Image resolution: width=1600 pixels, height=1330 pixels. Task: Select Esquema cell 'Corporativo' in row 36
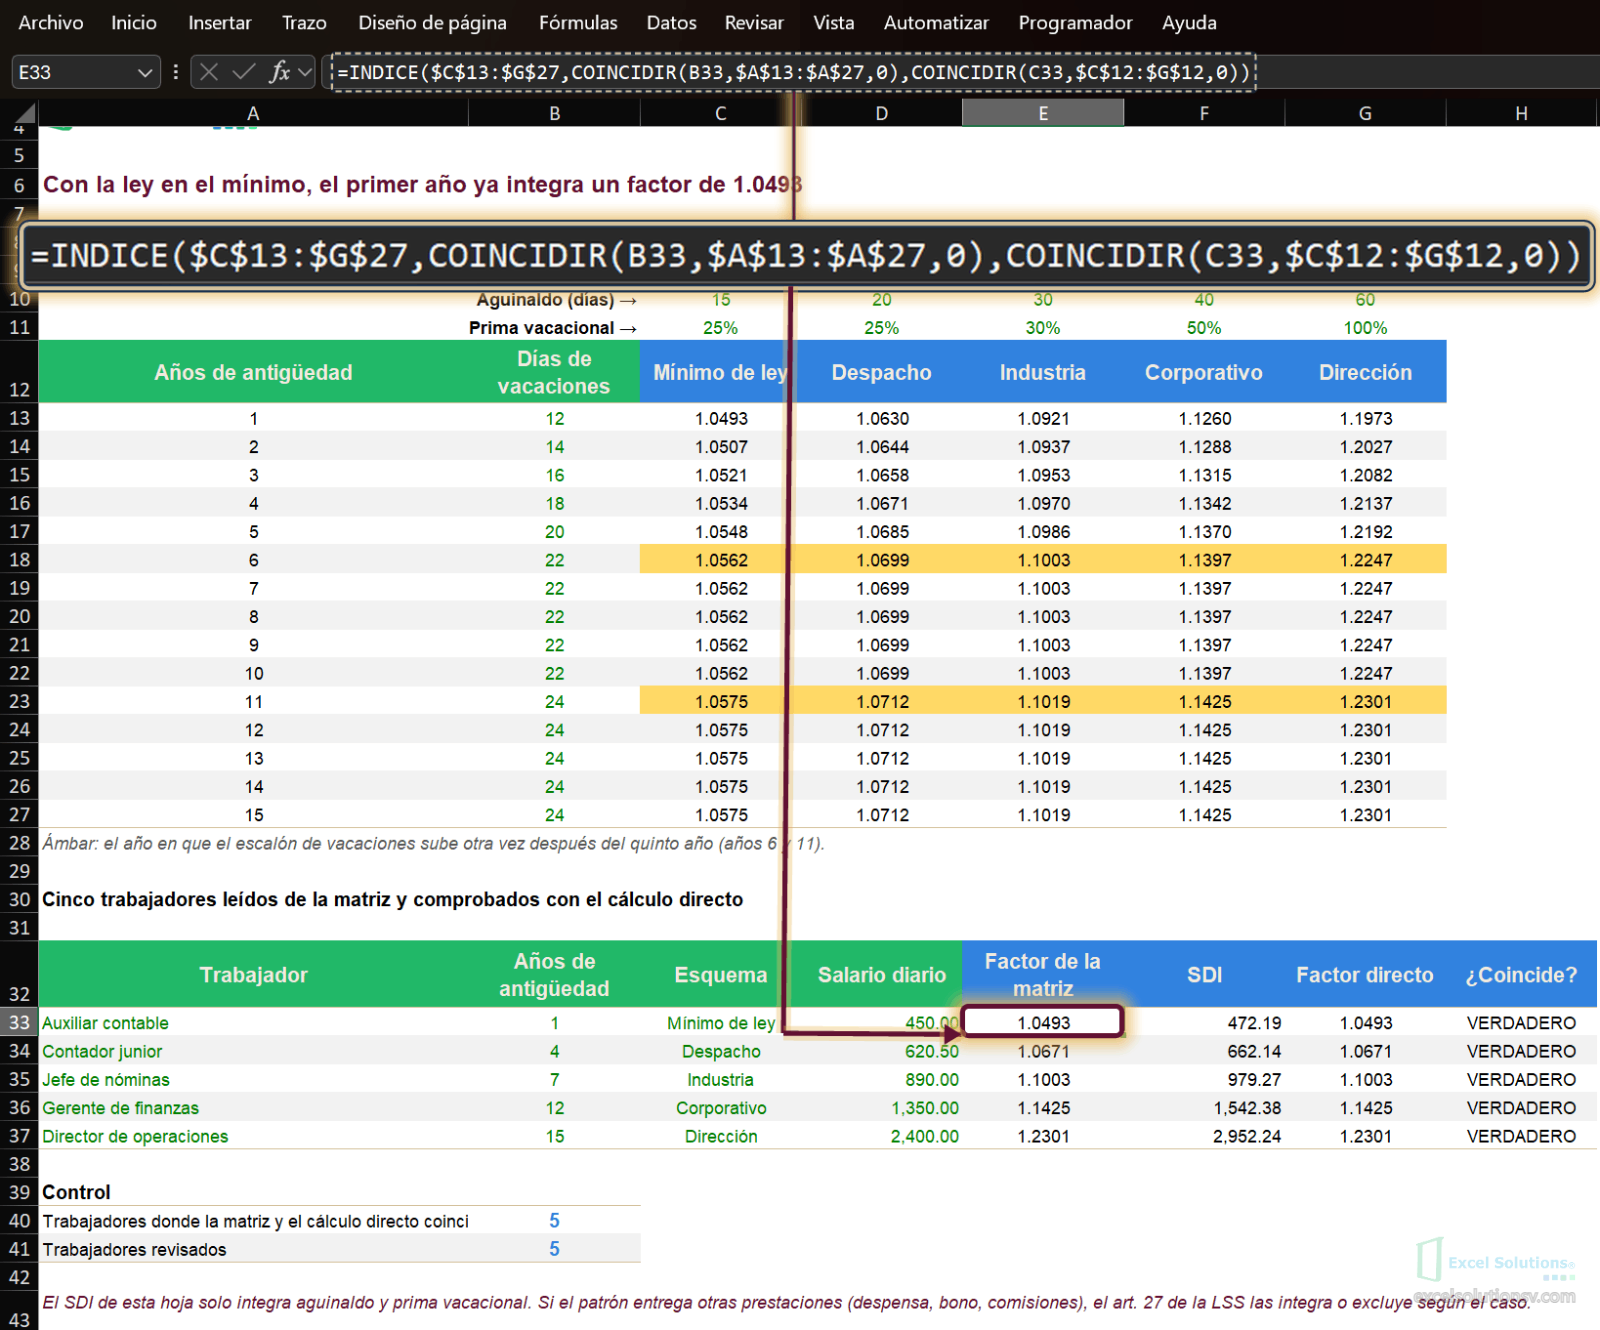click(720, 1108)
